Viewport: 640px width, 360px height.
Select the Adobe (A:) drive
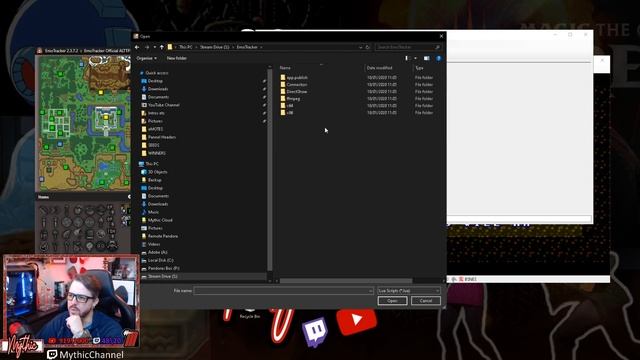[x=157, y=252]
